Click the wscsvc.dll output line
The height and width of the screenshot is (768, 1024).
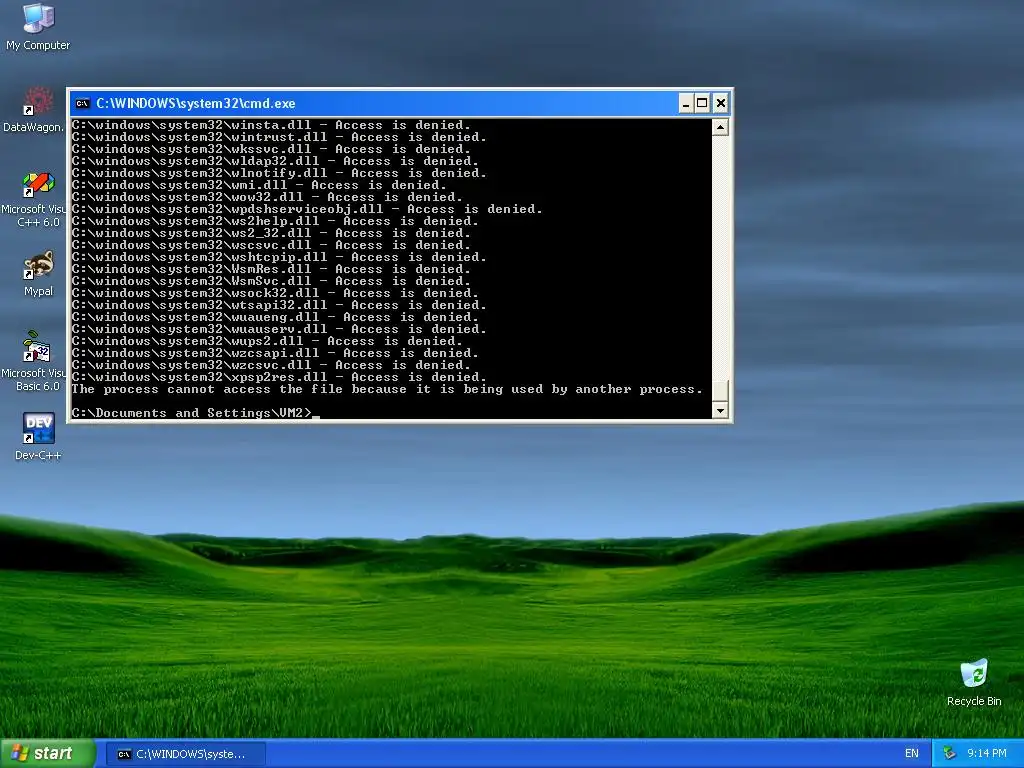(x=271, y=245)
